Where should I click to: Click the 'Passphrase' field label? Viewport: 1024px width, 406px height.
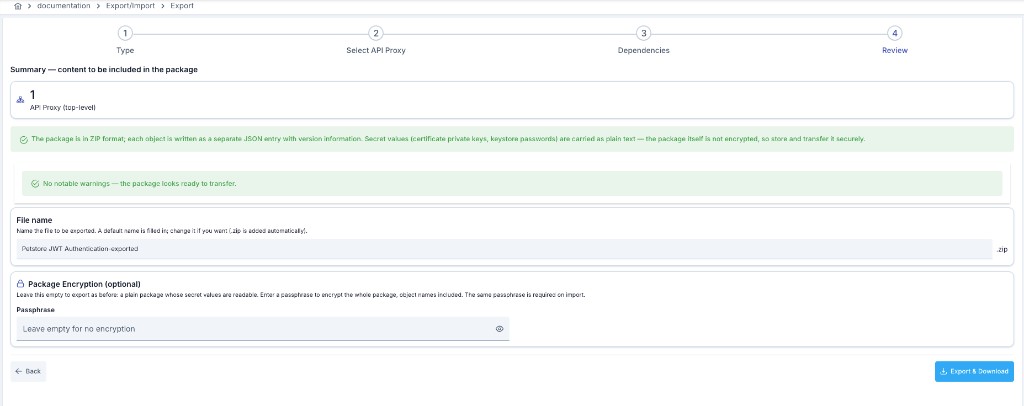pyautogui.click(x=34, y=309)
